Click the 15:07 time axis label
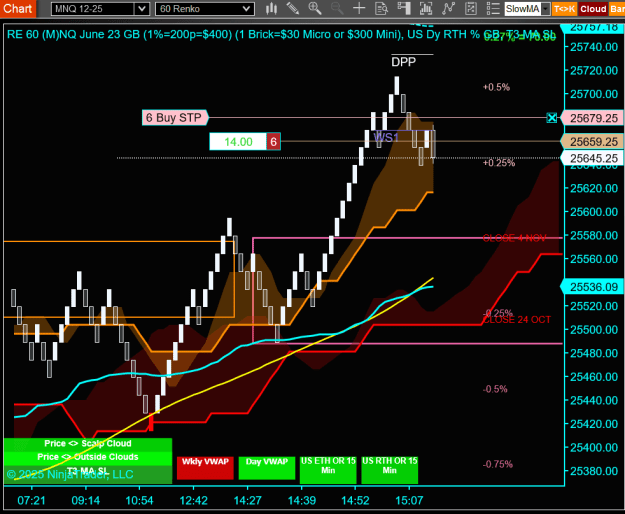625x514 pixels. 409,501
